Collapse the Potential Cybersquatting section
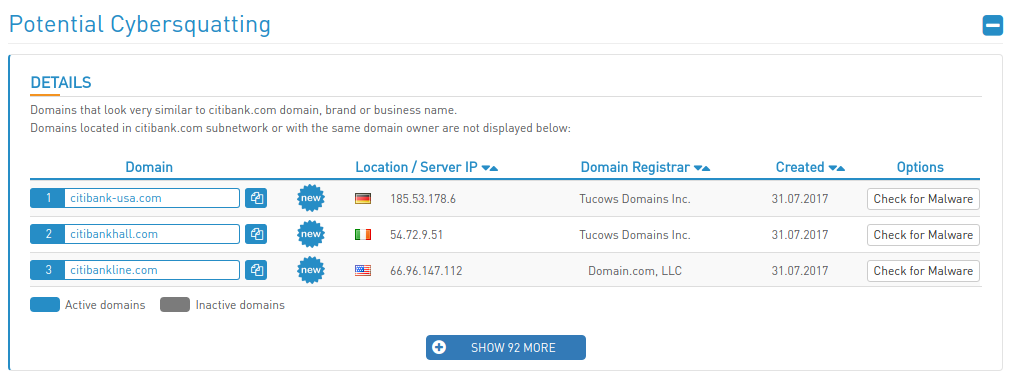The image size is (1014, 386). click(993, 25)
